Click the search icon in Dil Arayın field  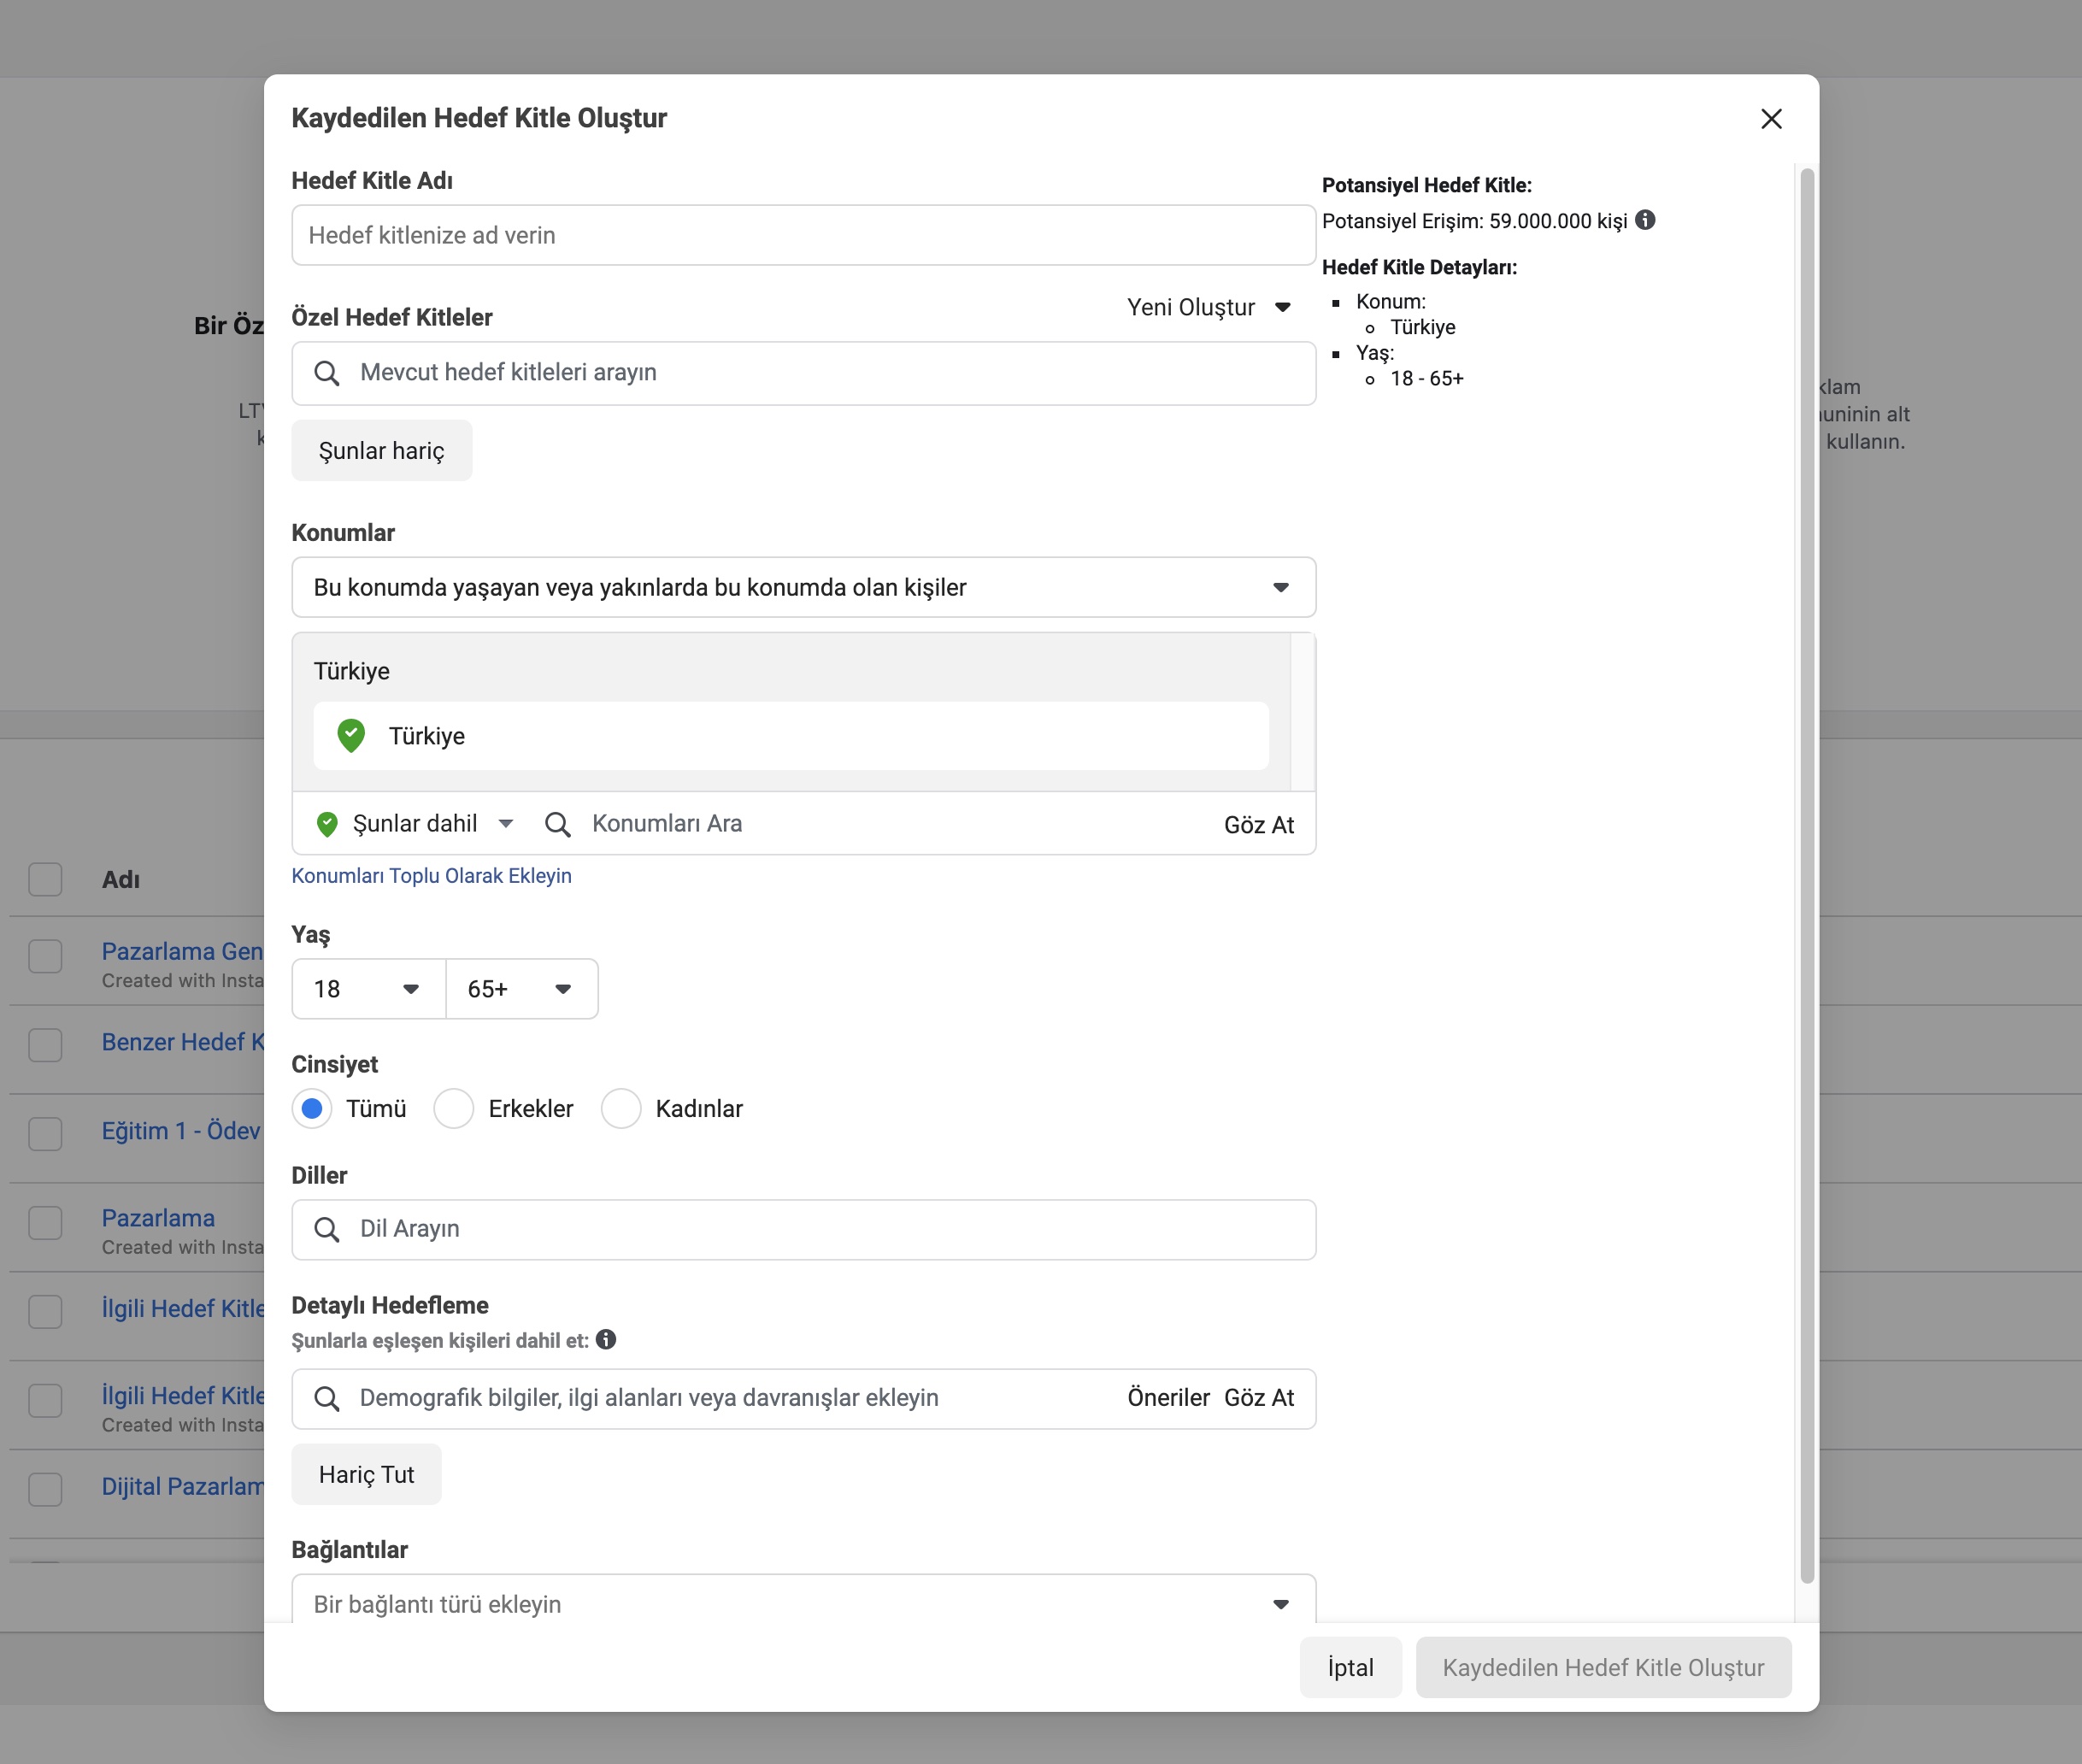[327, 1229]
